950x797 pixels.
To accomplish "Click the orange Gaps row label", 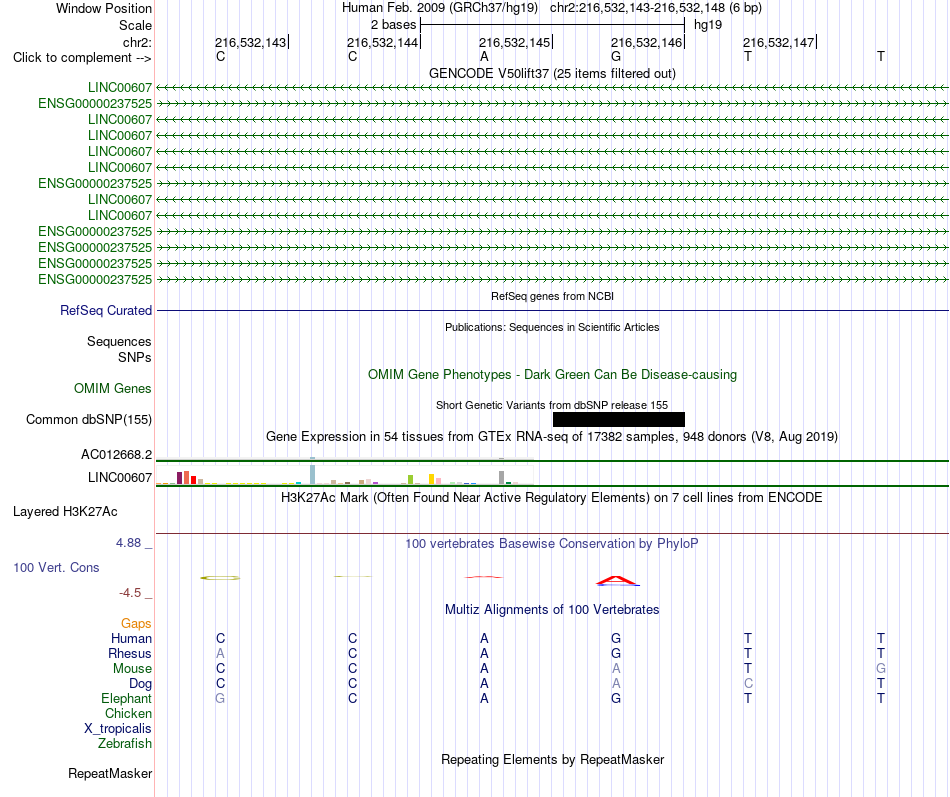I will coord(136,624).
